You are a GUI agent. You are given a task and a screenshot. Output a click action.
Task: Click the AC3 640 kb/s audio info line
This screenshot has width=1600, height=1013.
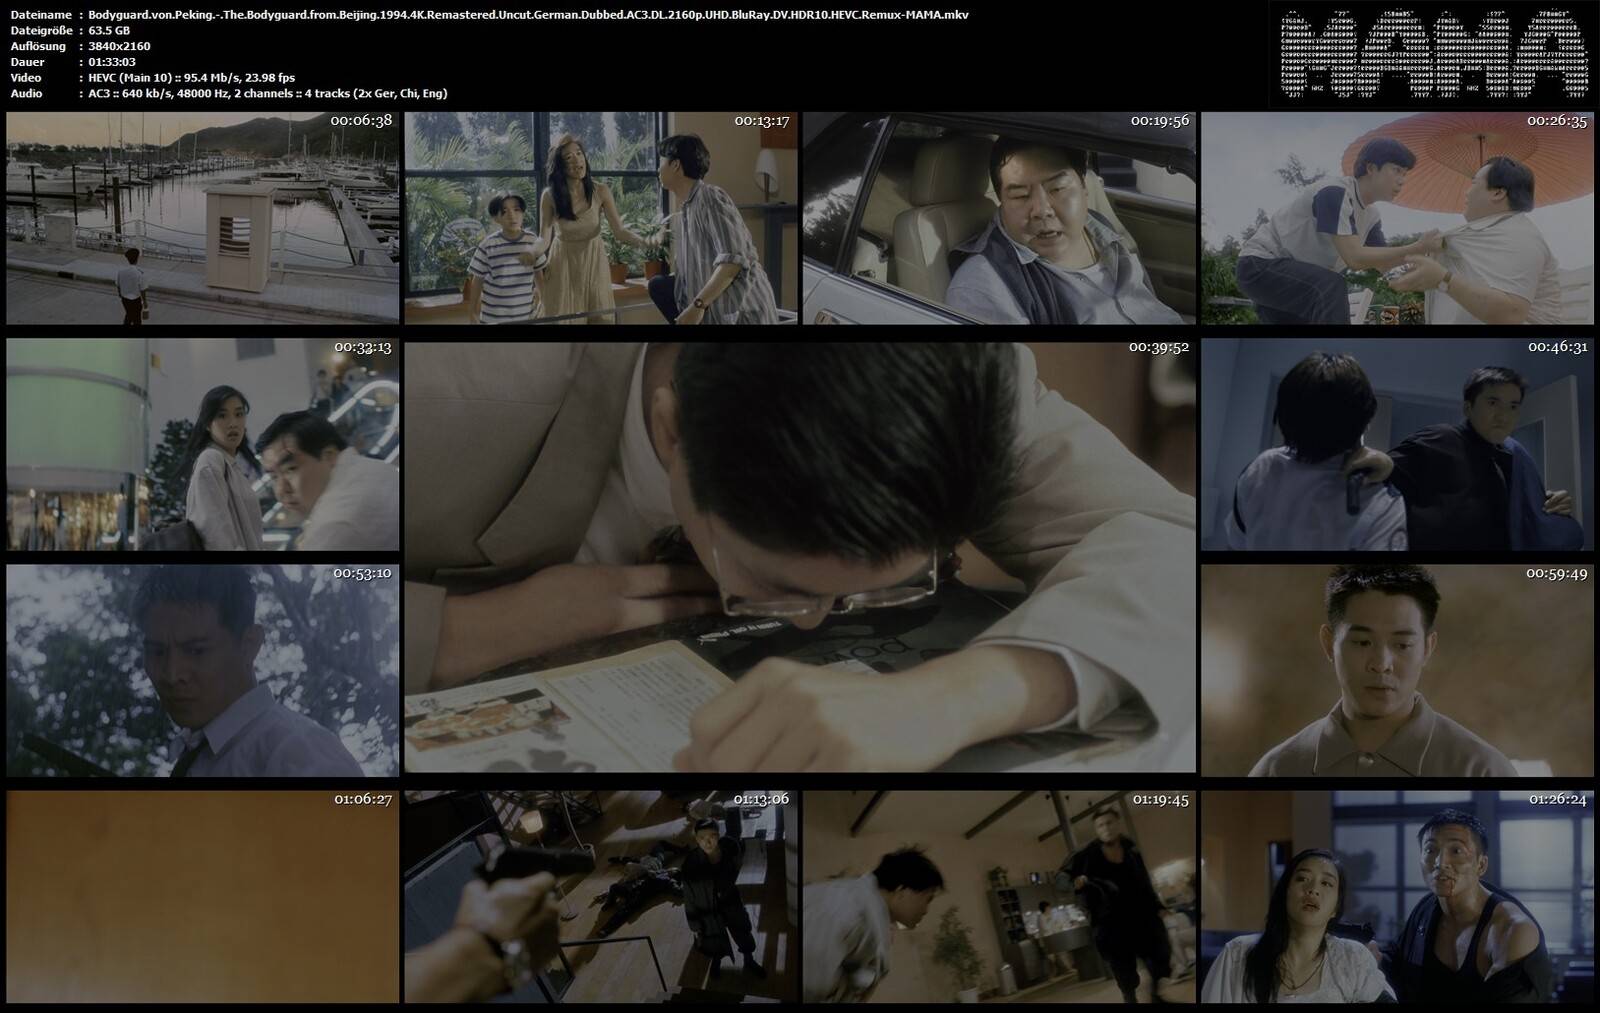point(267,93)
